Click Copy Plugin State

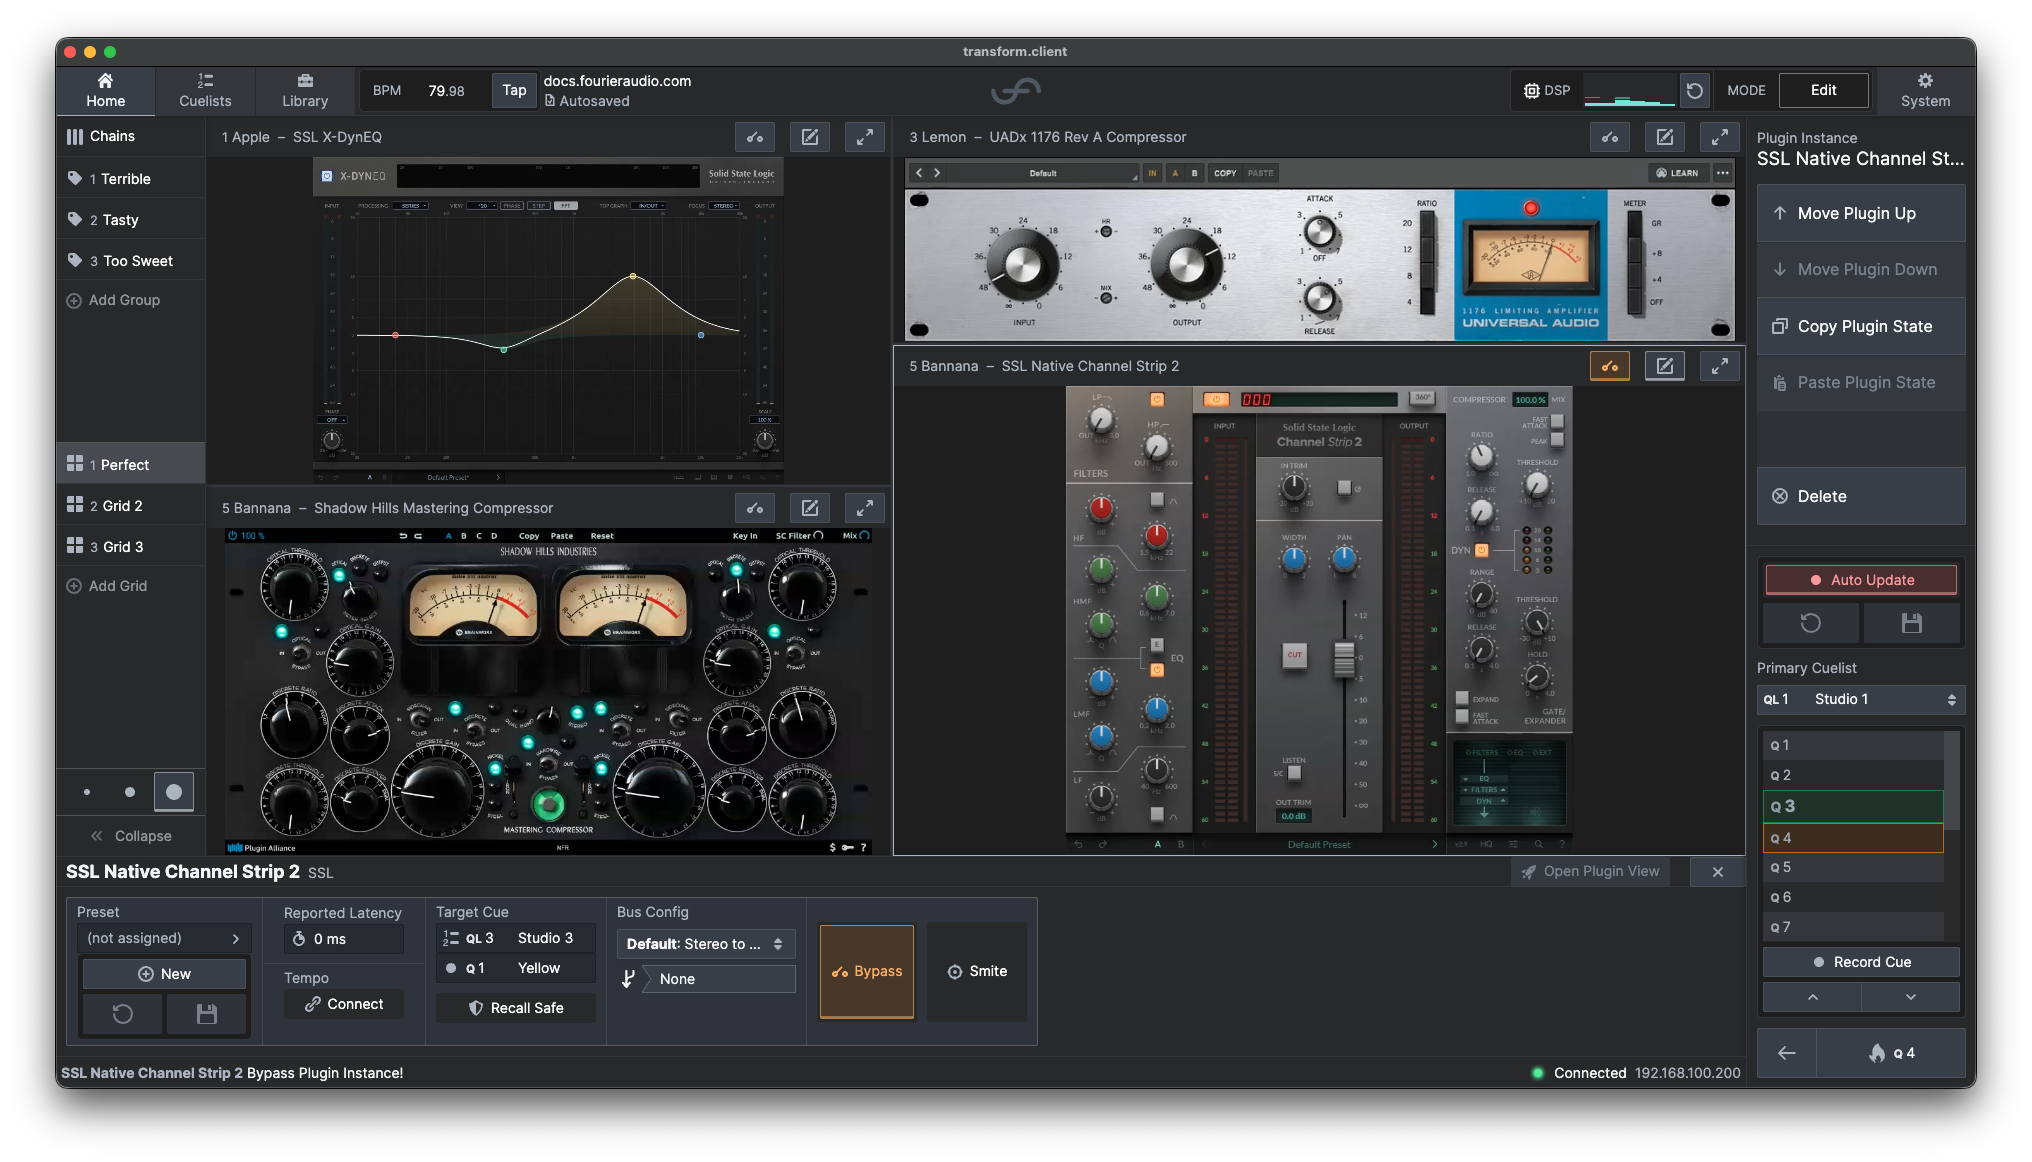click(x=1861, y=326)
